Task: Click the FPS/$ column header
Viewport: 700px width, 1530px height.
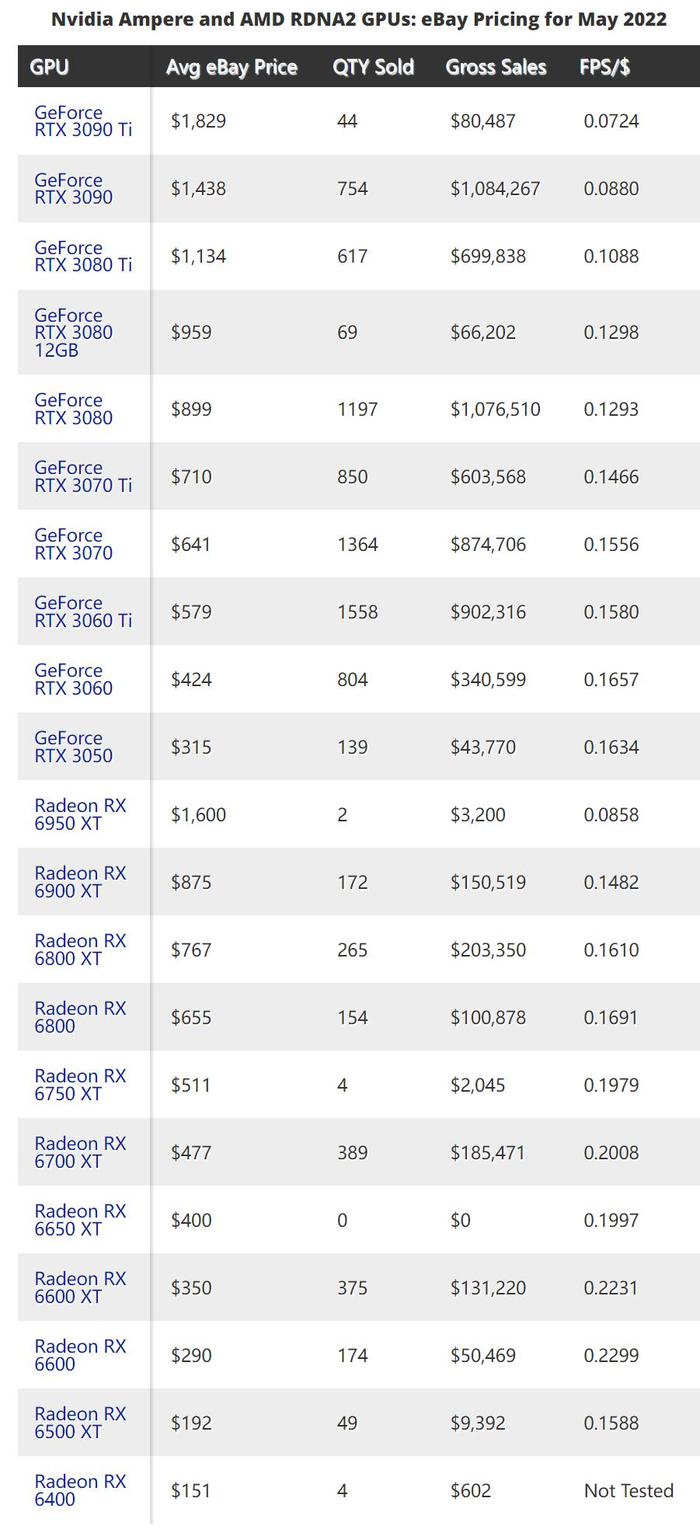Action: [604, 67]
